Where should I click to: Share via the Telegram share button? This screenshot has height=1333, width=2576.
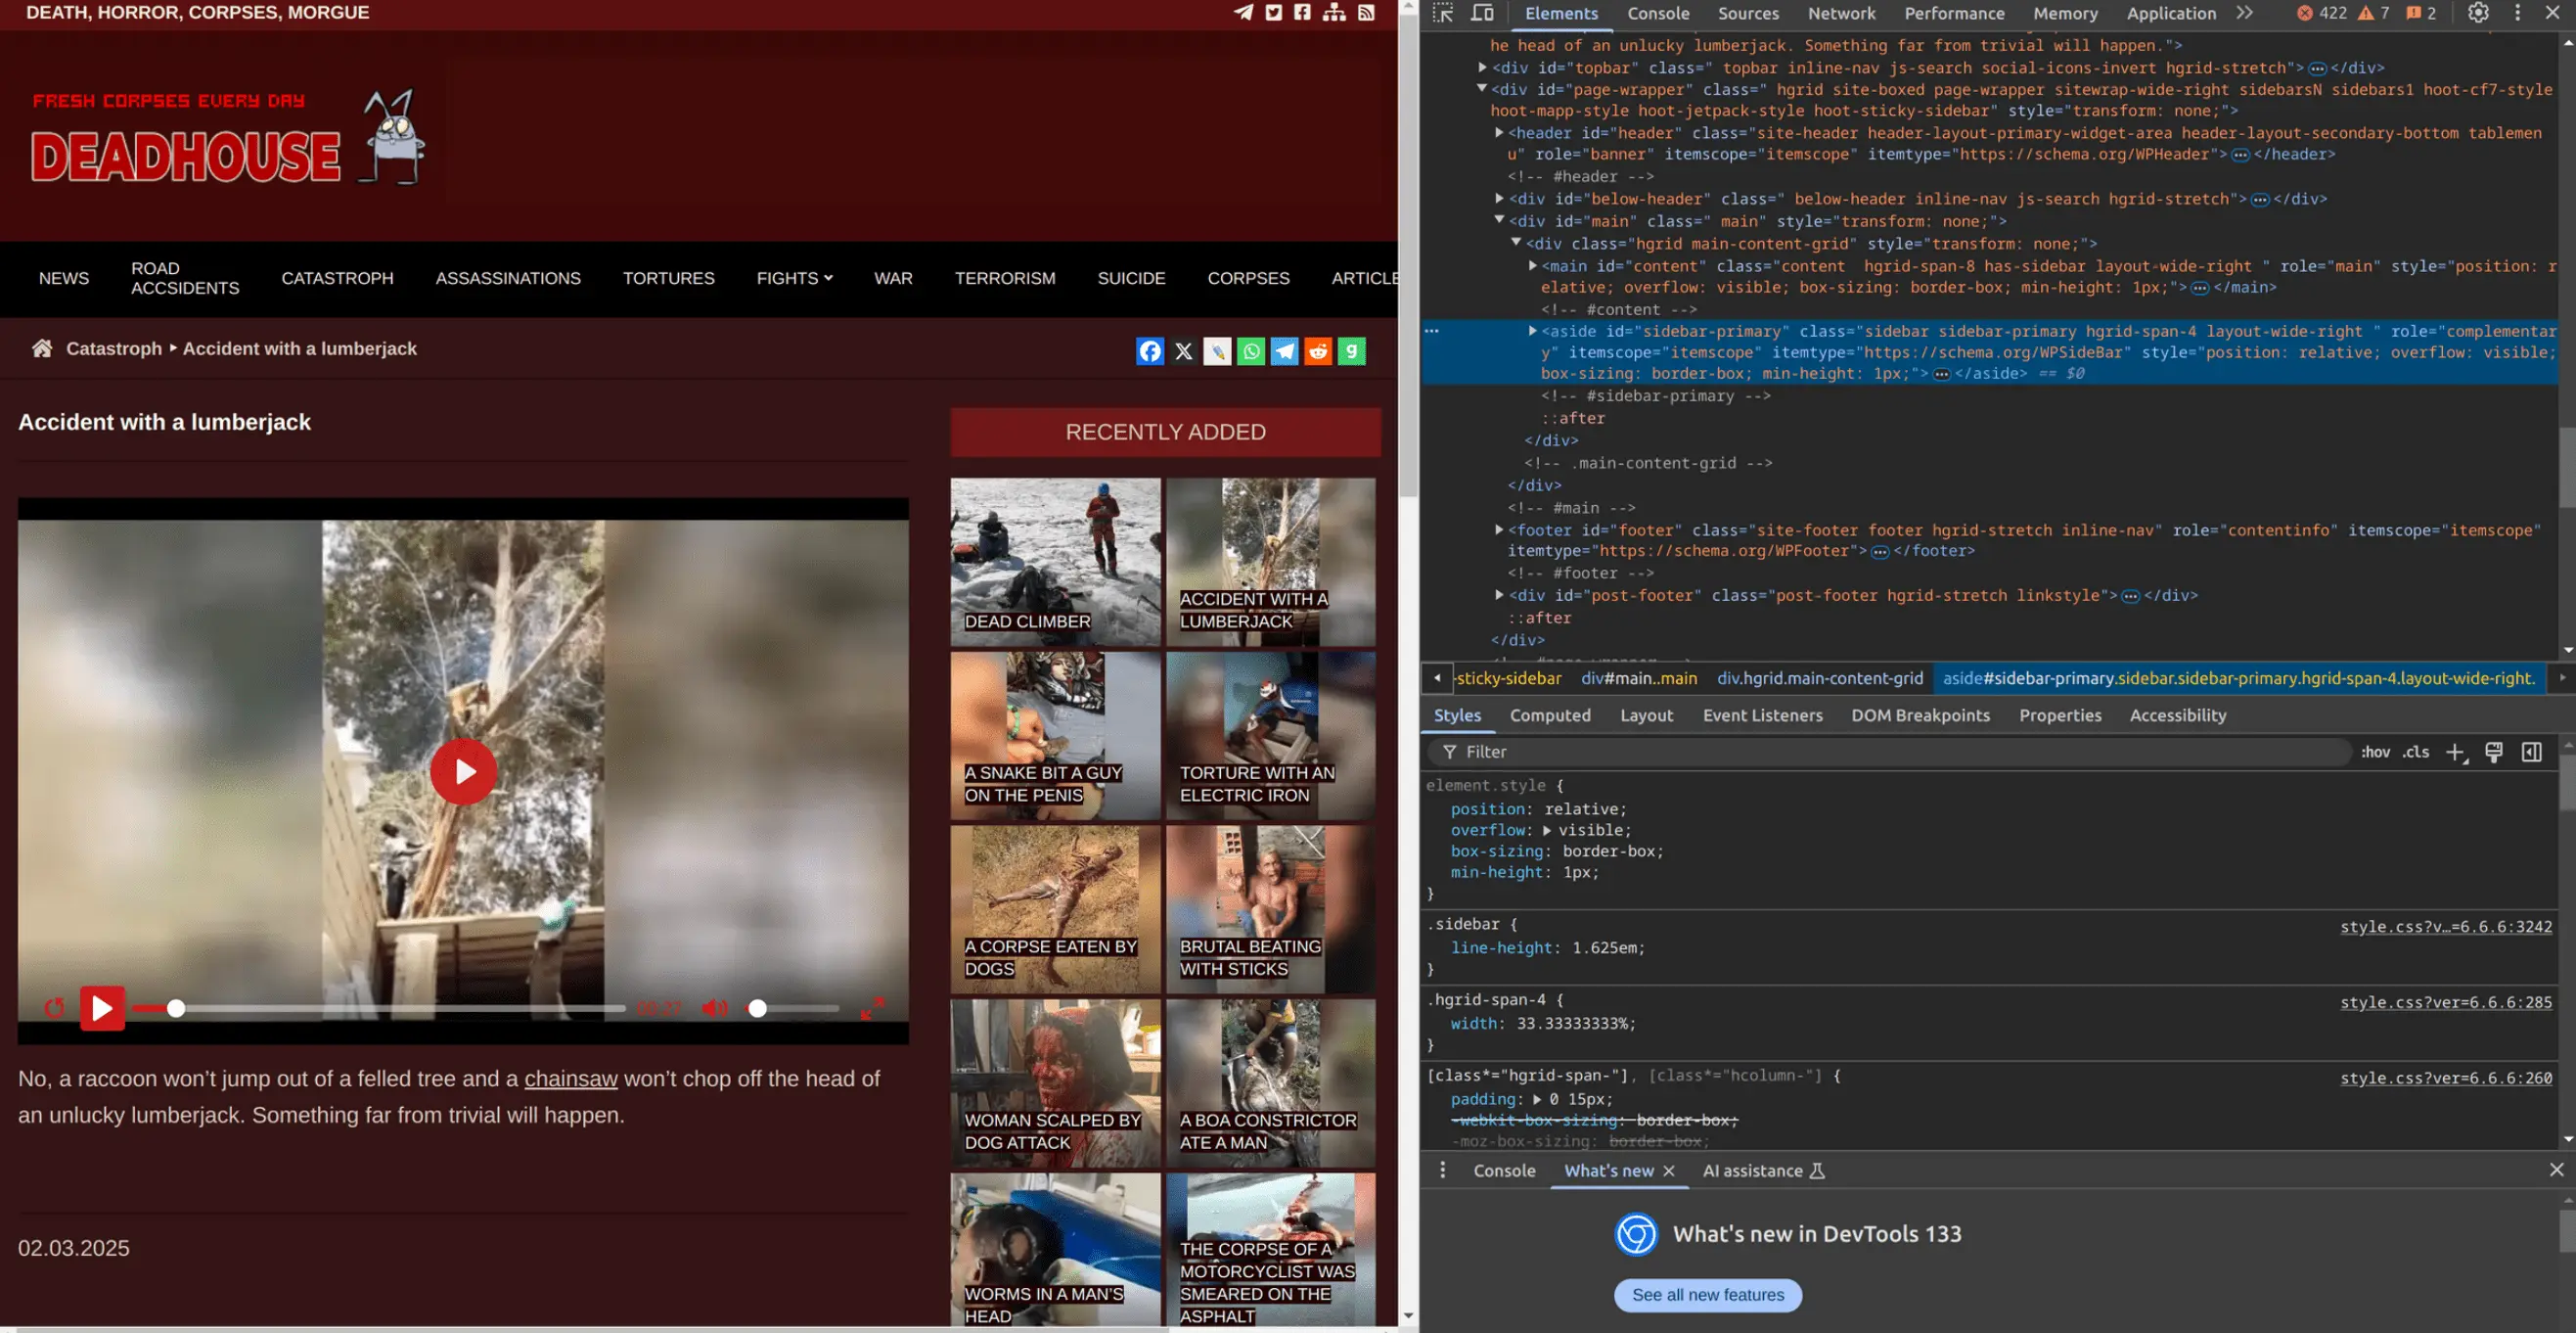[x=1284, y=351]
